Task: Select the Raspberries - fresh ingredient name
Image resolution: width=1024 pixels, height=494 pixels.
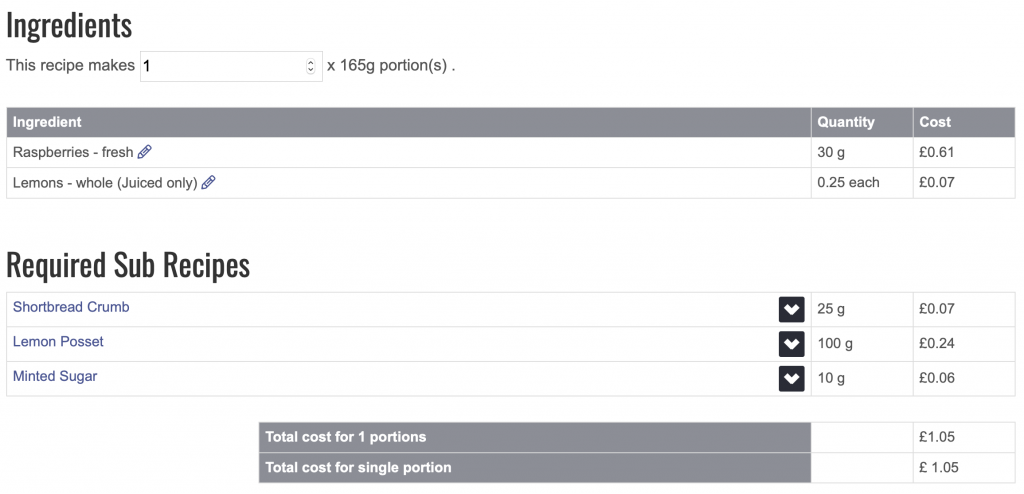Action: 73,152
